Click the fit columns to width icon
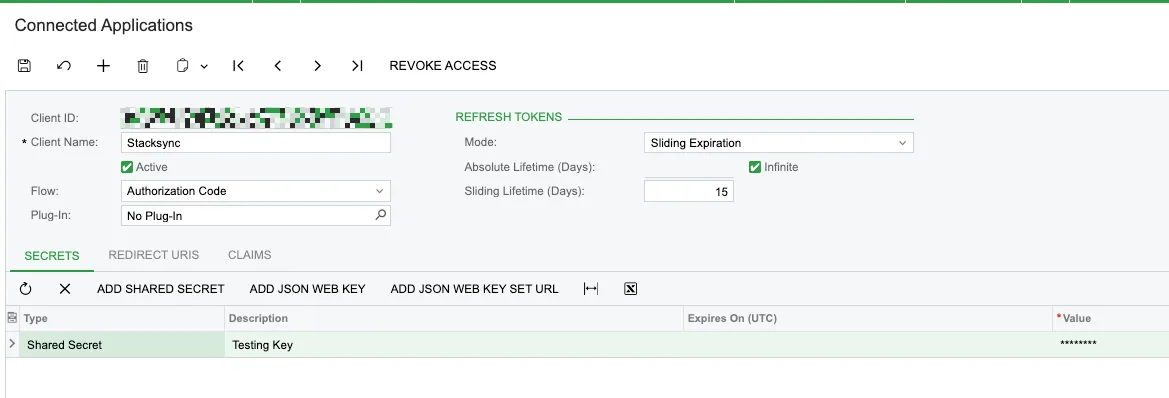1169x398 pixels. point(590,288)
